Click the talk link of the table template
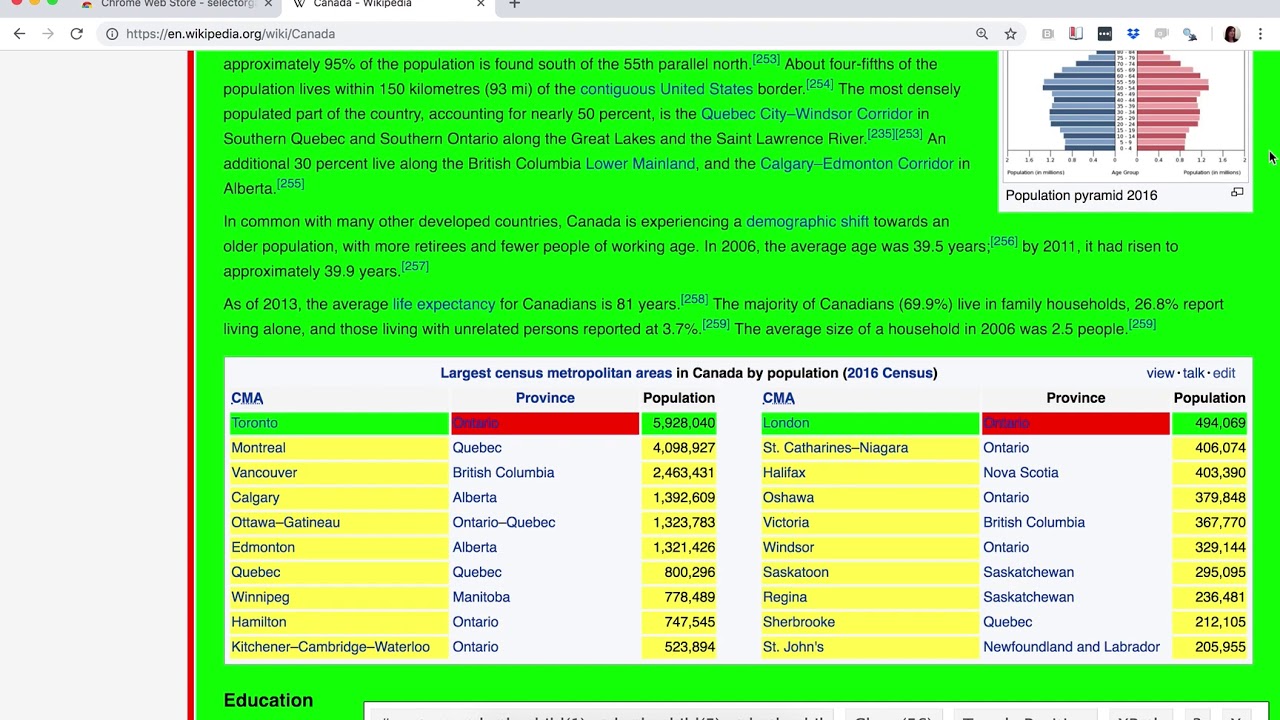The height and width of the screenshot is (720, 1280). pos(1194,373)
